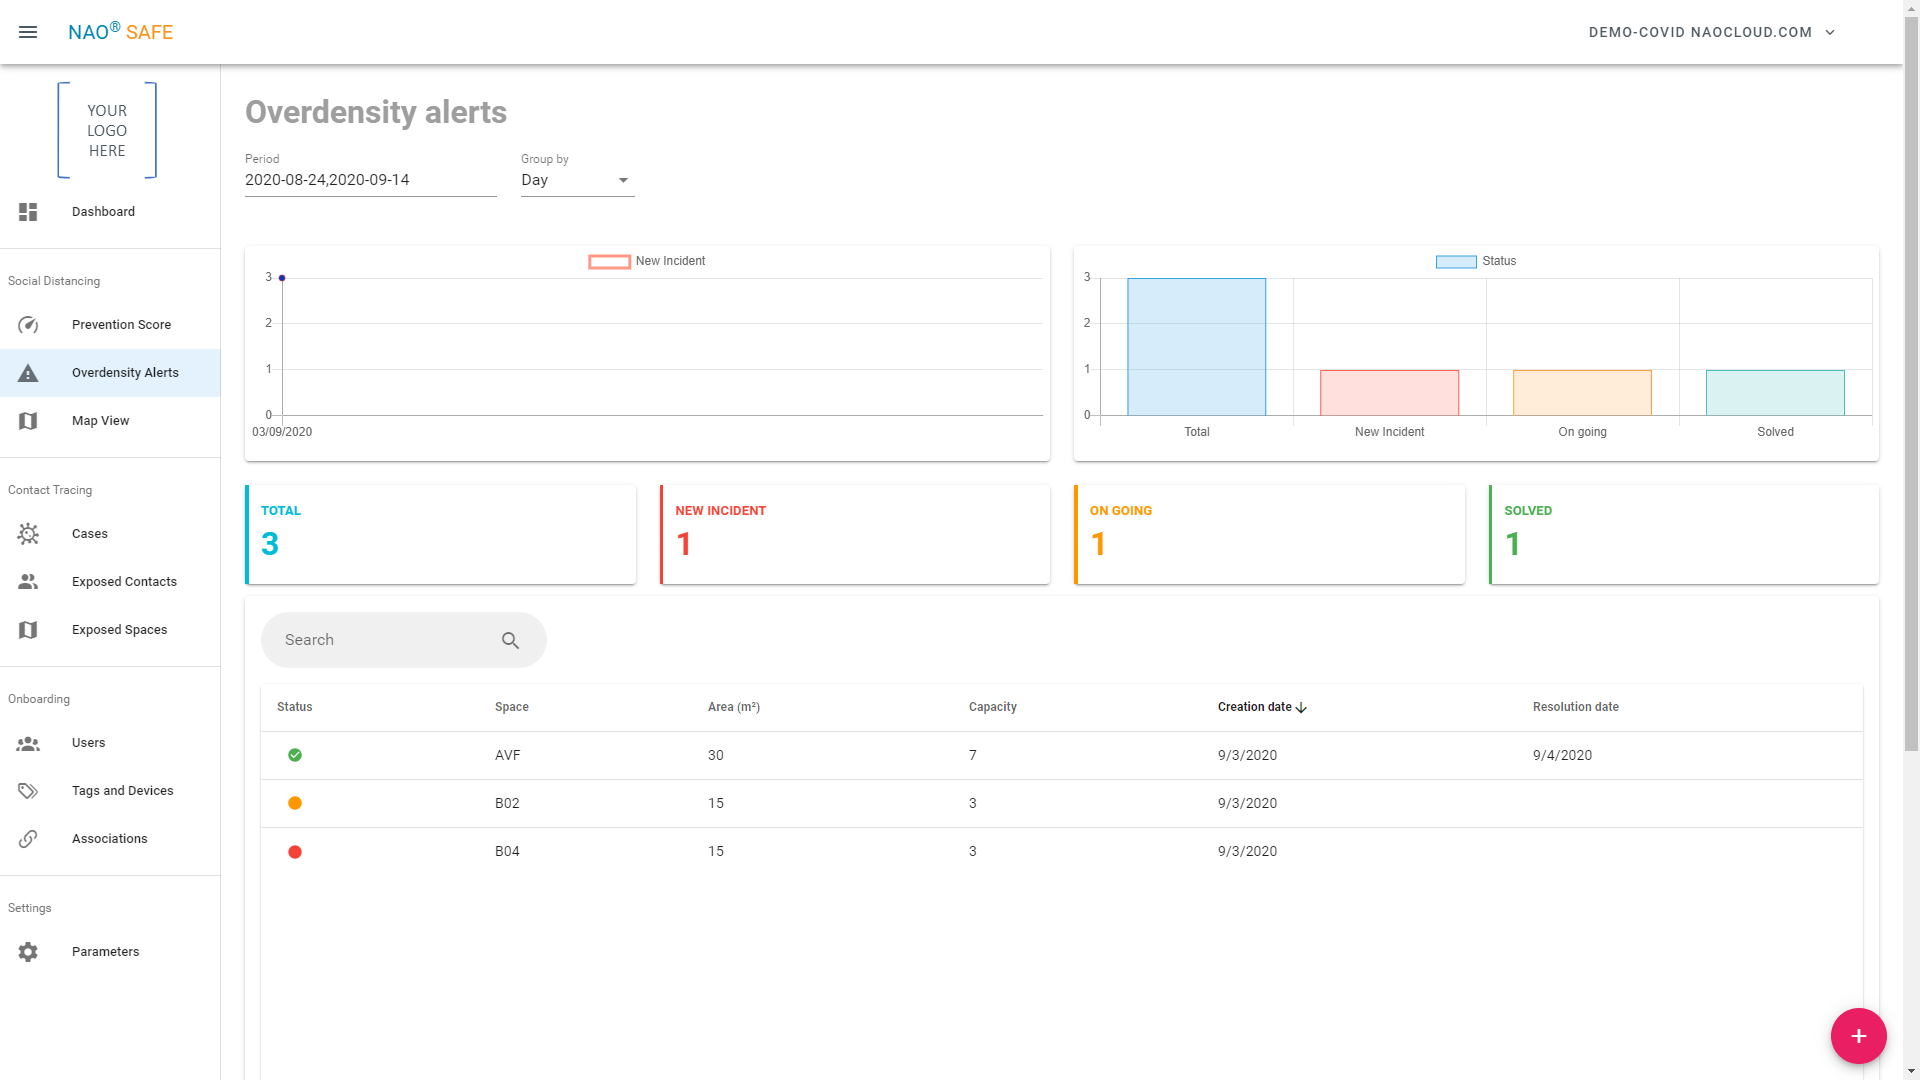Screen dimensions: 1920x1080
Task: Click the On going bar in chart
Action: (x=1582, y=393)
